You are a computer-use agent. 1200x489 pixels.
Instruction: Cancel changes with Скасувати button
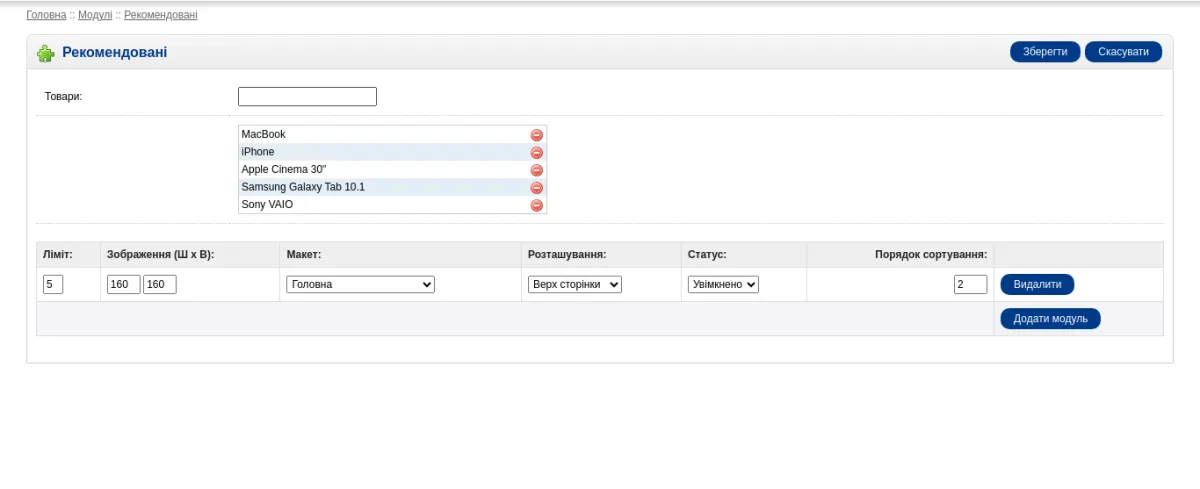click(x=1124, y=52)
